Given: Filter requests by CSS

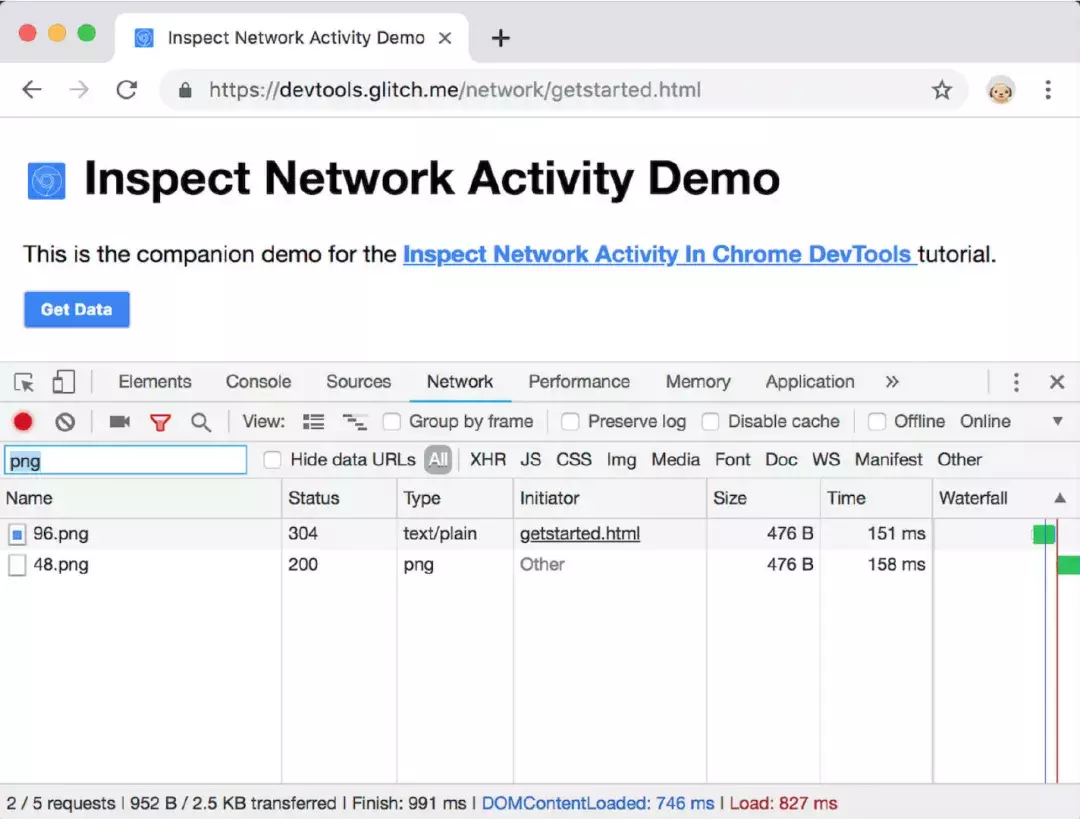Looking at the screenshot, I should (574, 459).
